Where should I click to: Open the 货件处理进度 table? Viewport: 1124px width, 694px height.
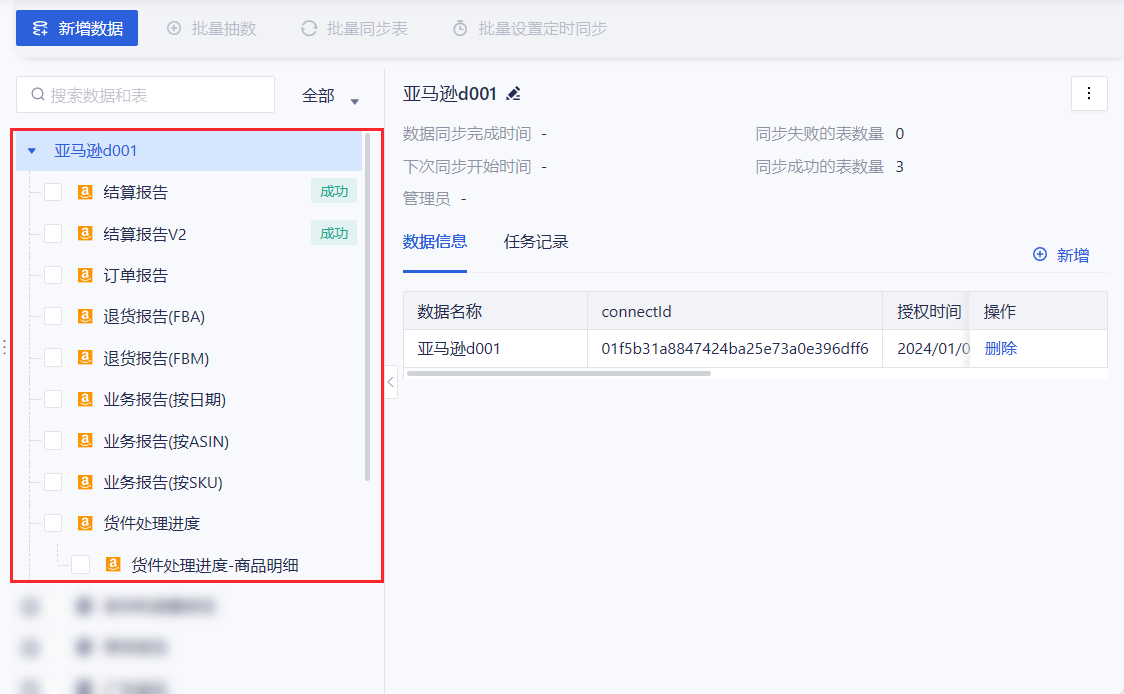[152, 523]
